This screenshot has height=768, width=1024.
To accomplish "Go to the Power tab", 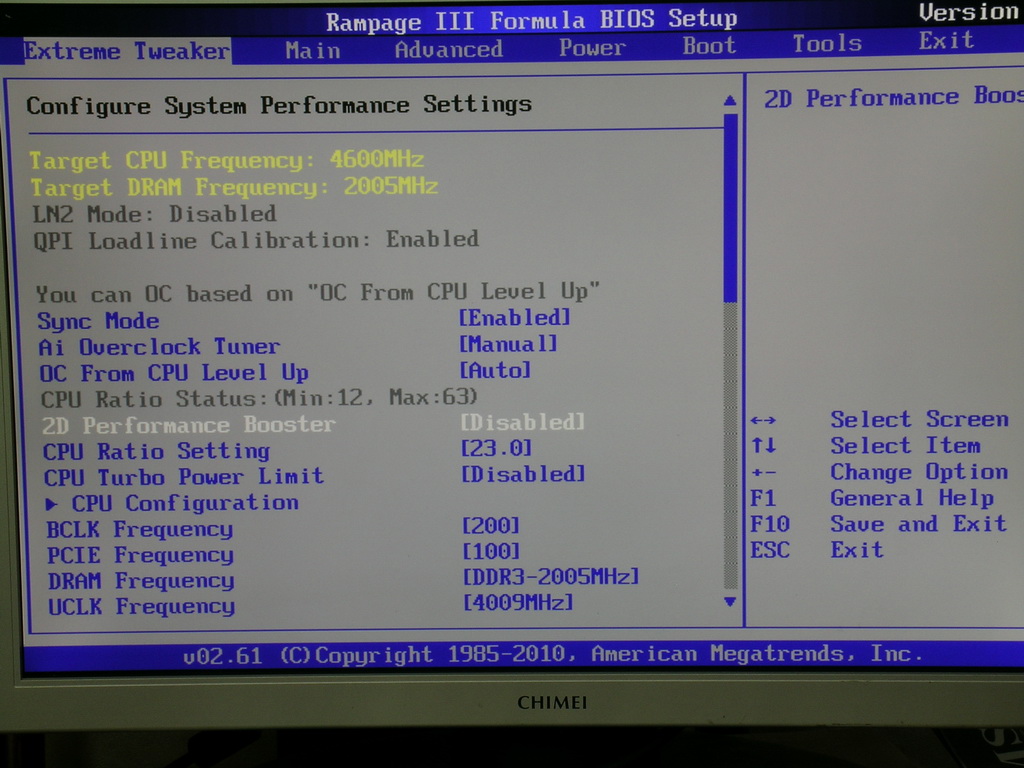I will tap(592, 48).
